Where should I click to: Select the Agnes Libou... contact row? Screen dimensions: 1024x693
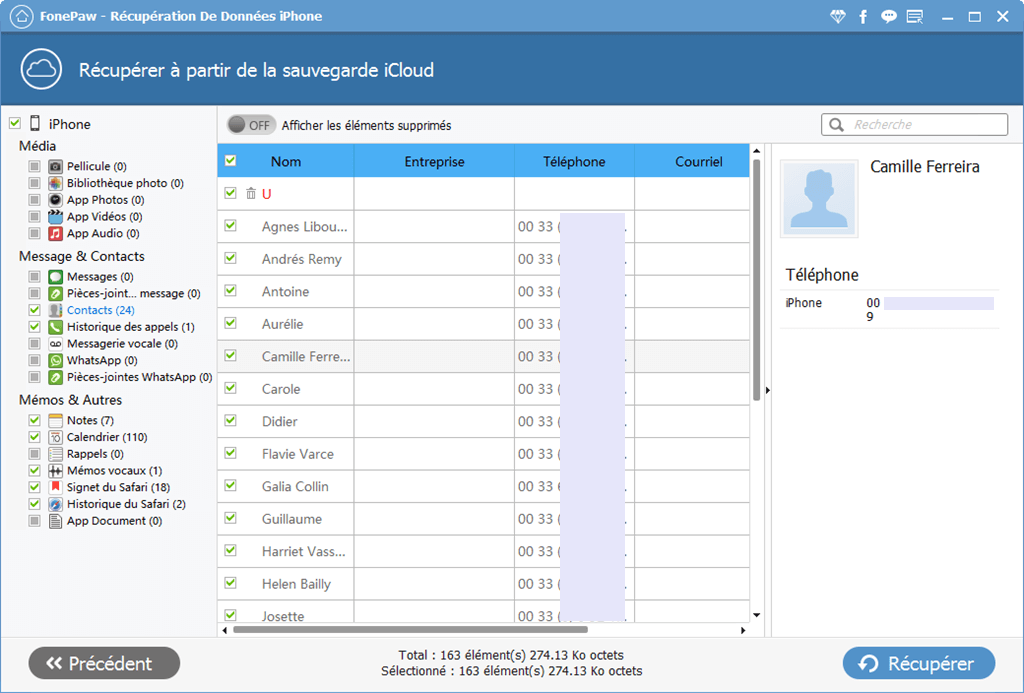[483, 227]
